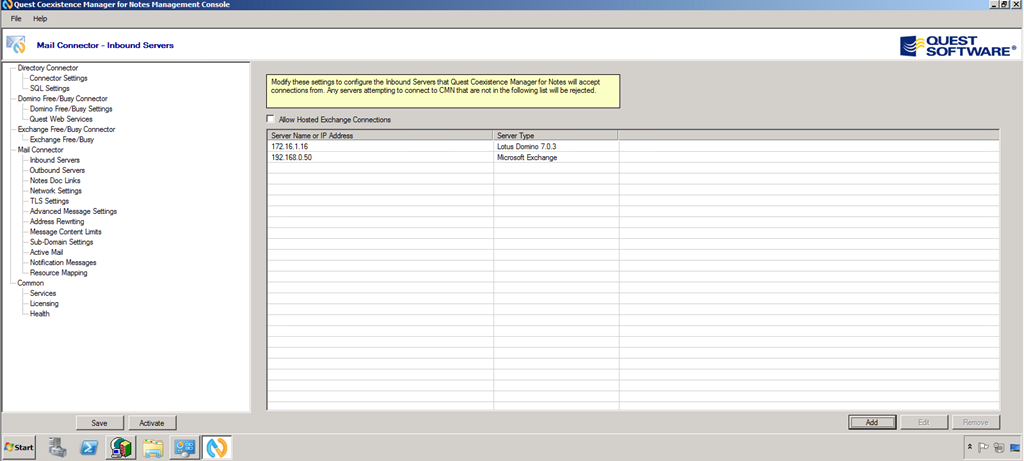Open Windows Explorer folder on taskbar
The width and height of the screenshot is (1024, 461).
point(153,447)
